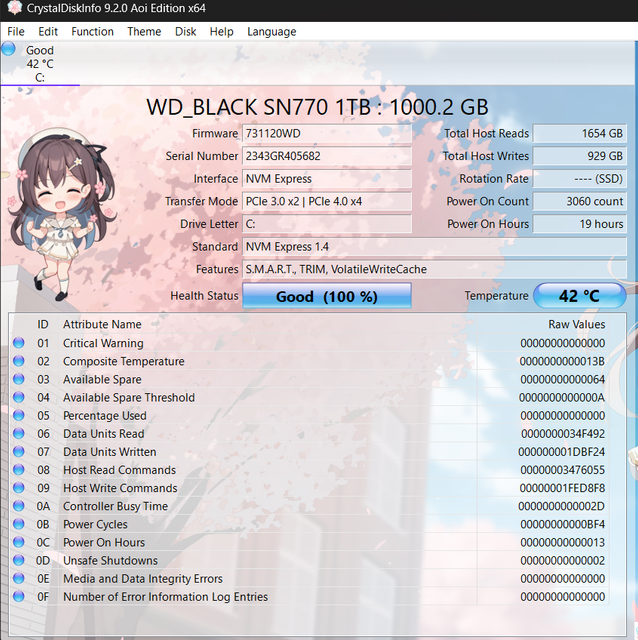Click status orb for Media and Data Integrity Errors
The height and width of the screenshot is (640, 638).
coord(19,578)
